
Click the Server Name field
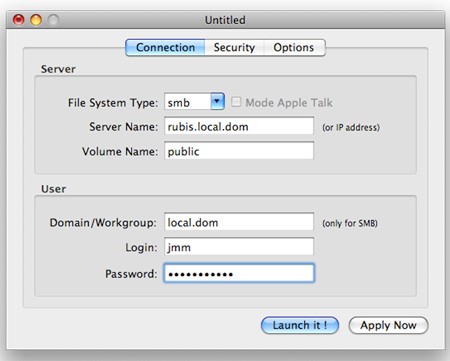pyautogui.click(x=239, y=126)
